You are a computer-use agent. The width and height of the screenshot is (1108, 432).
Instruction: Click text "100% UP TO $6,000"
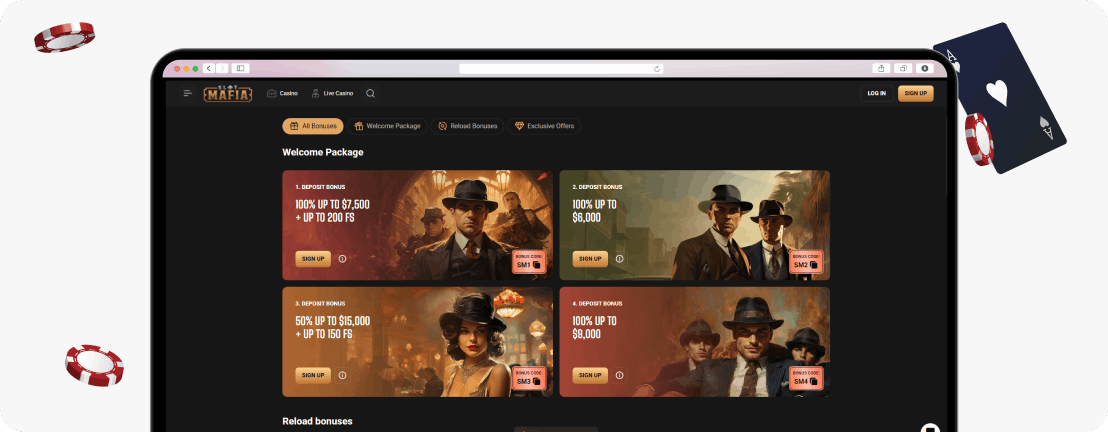coord(594,211)
